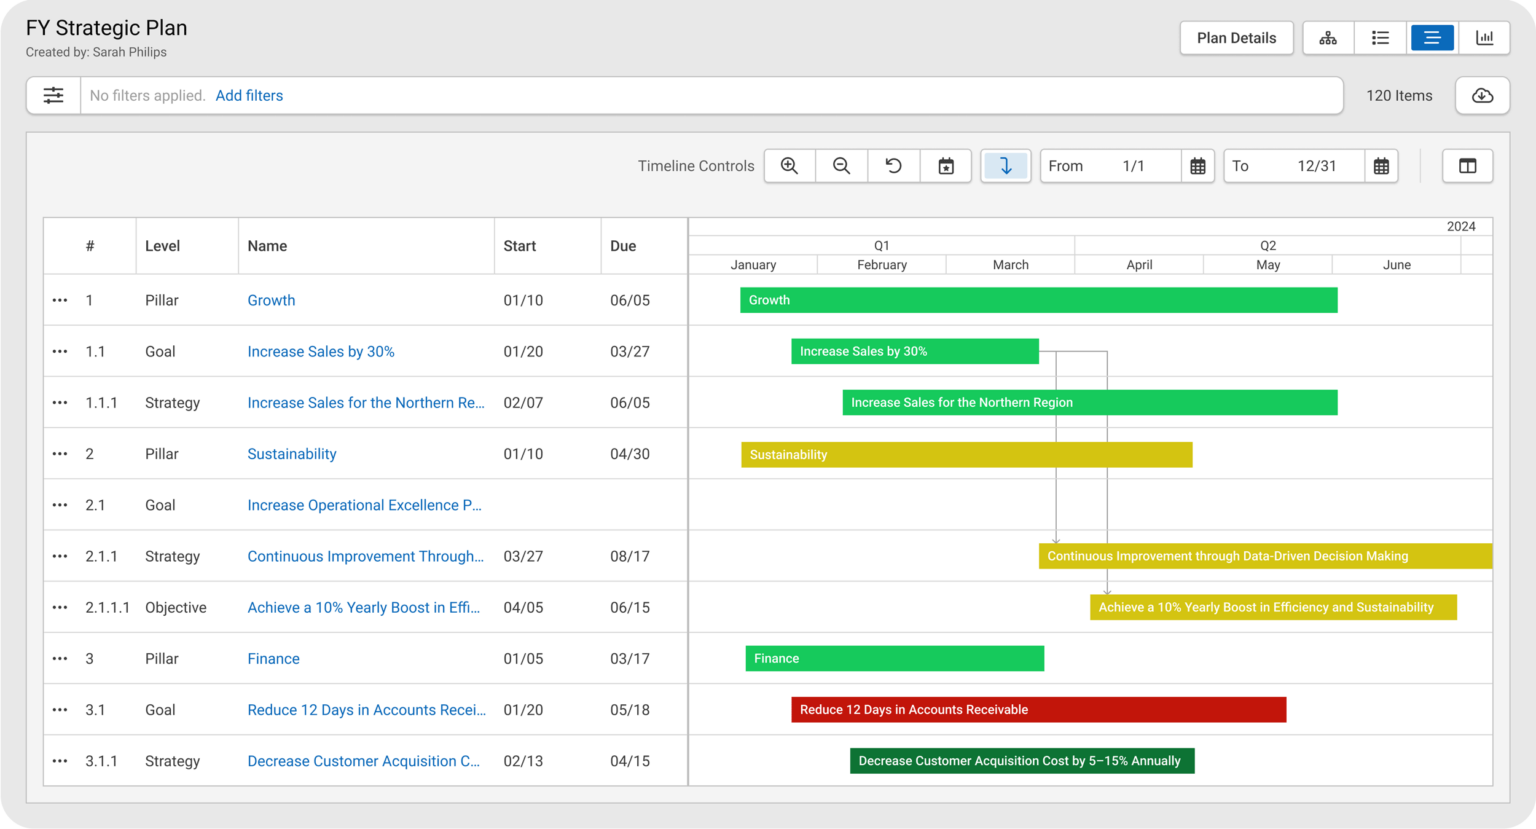
Task: Switch to the dashboard charts view
Action: click(x=1484, y=37)
